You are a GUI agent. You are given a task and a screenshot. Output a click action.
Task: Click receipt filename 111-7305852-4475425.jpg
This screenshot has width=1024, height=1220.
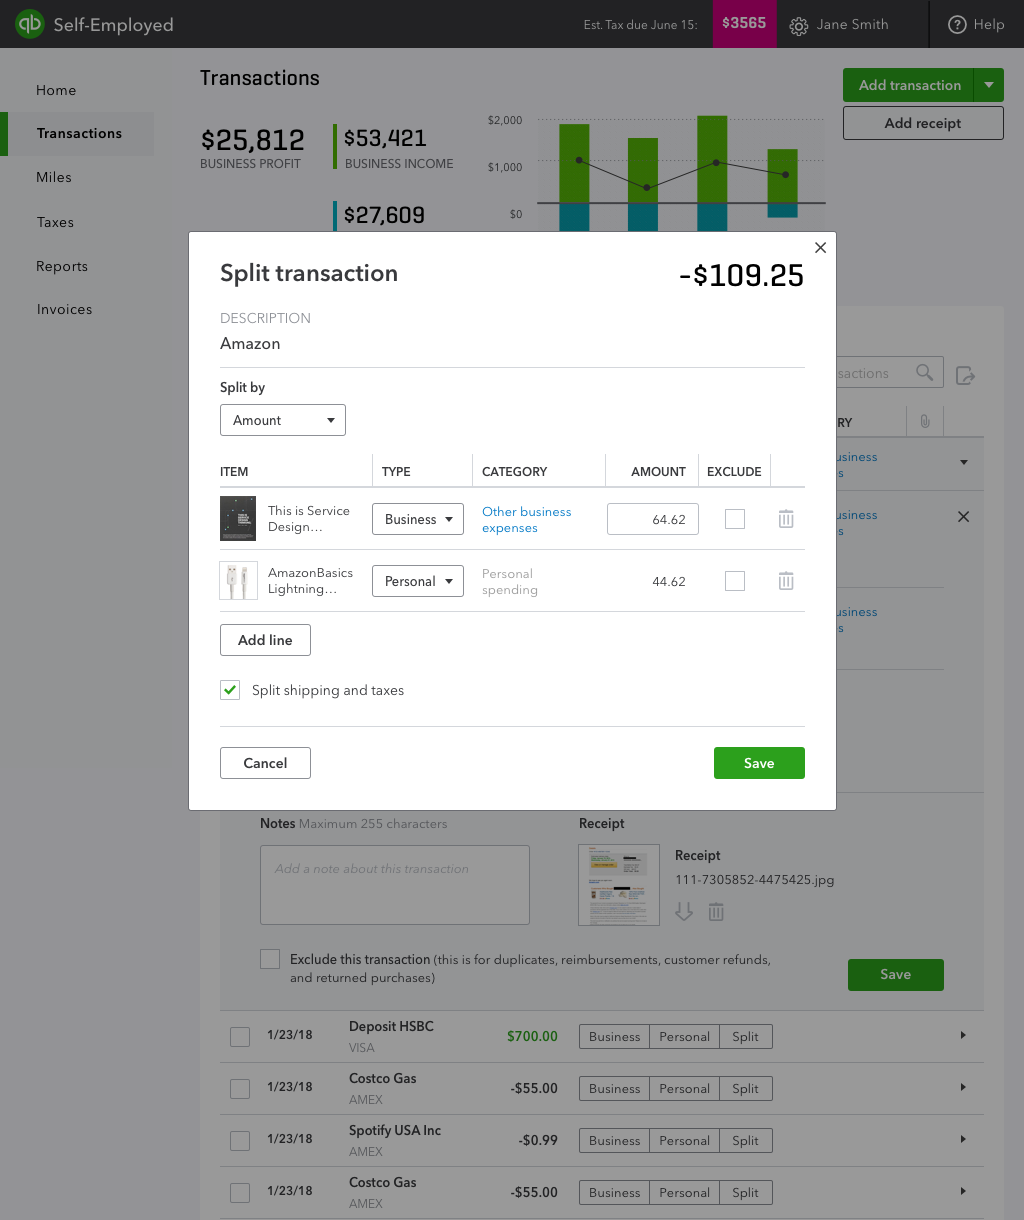[x=754, y=880]
